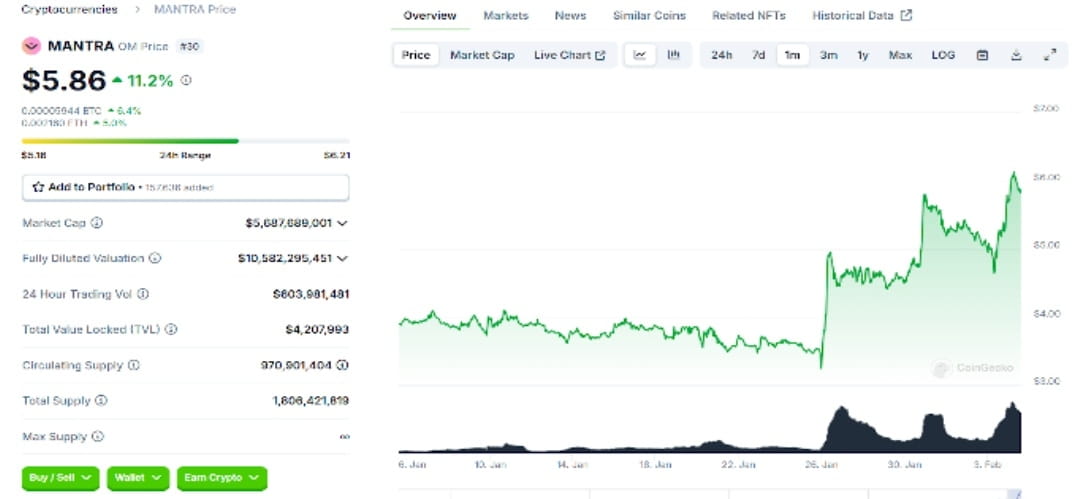
Task: Set chart range to 1y
Action: [x=863, y=55]
